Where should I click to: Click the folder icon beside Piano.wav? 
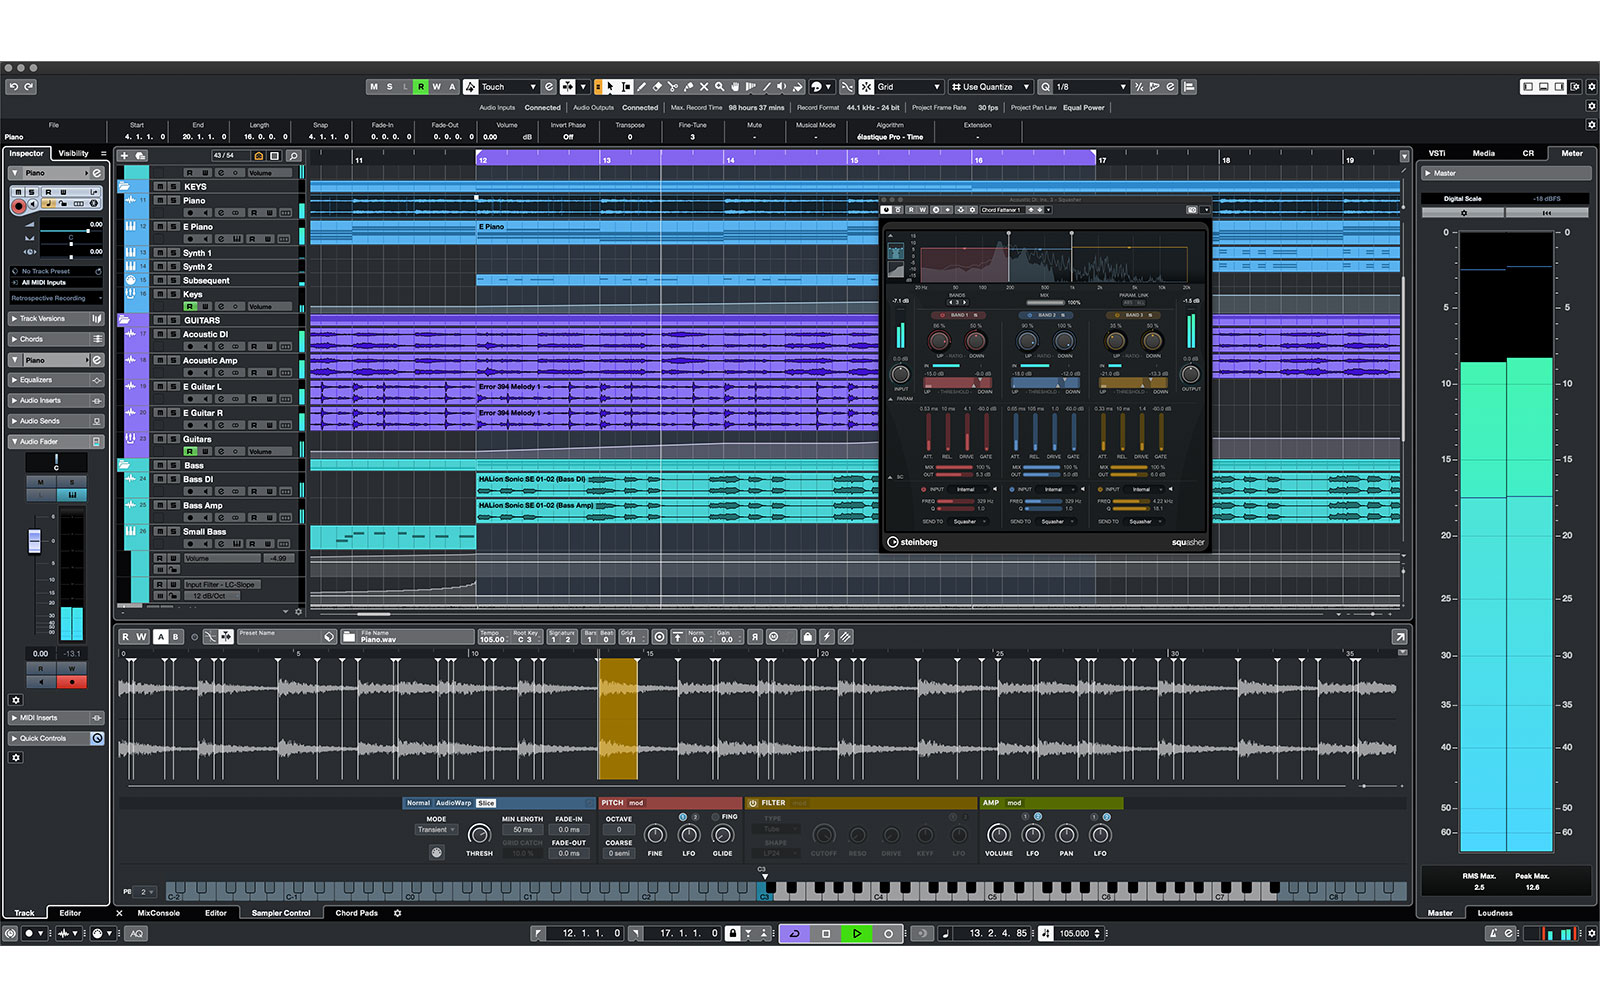click(349, 637)
